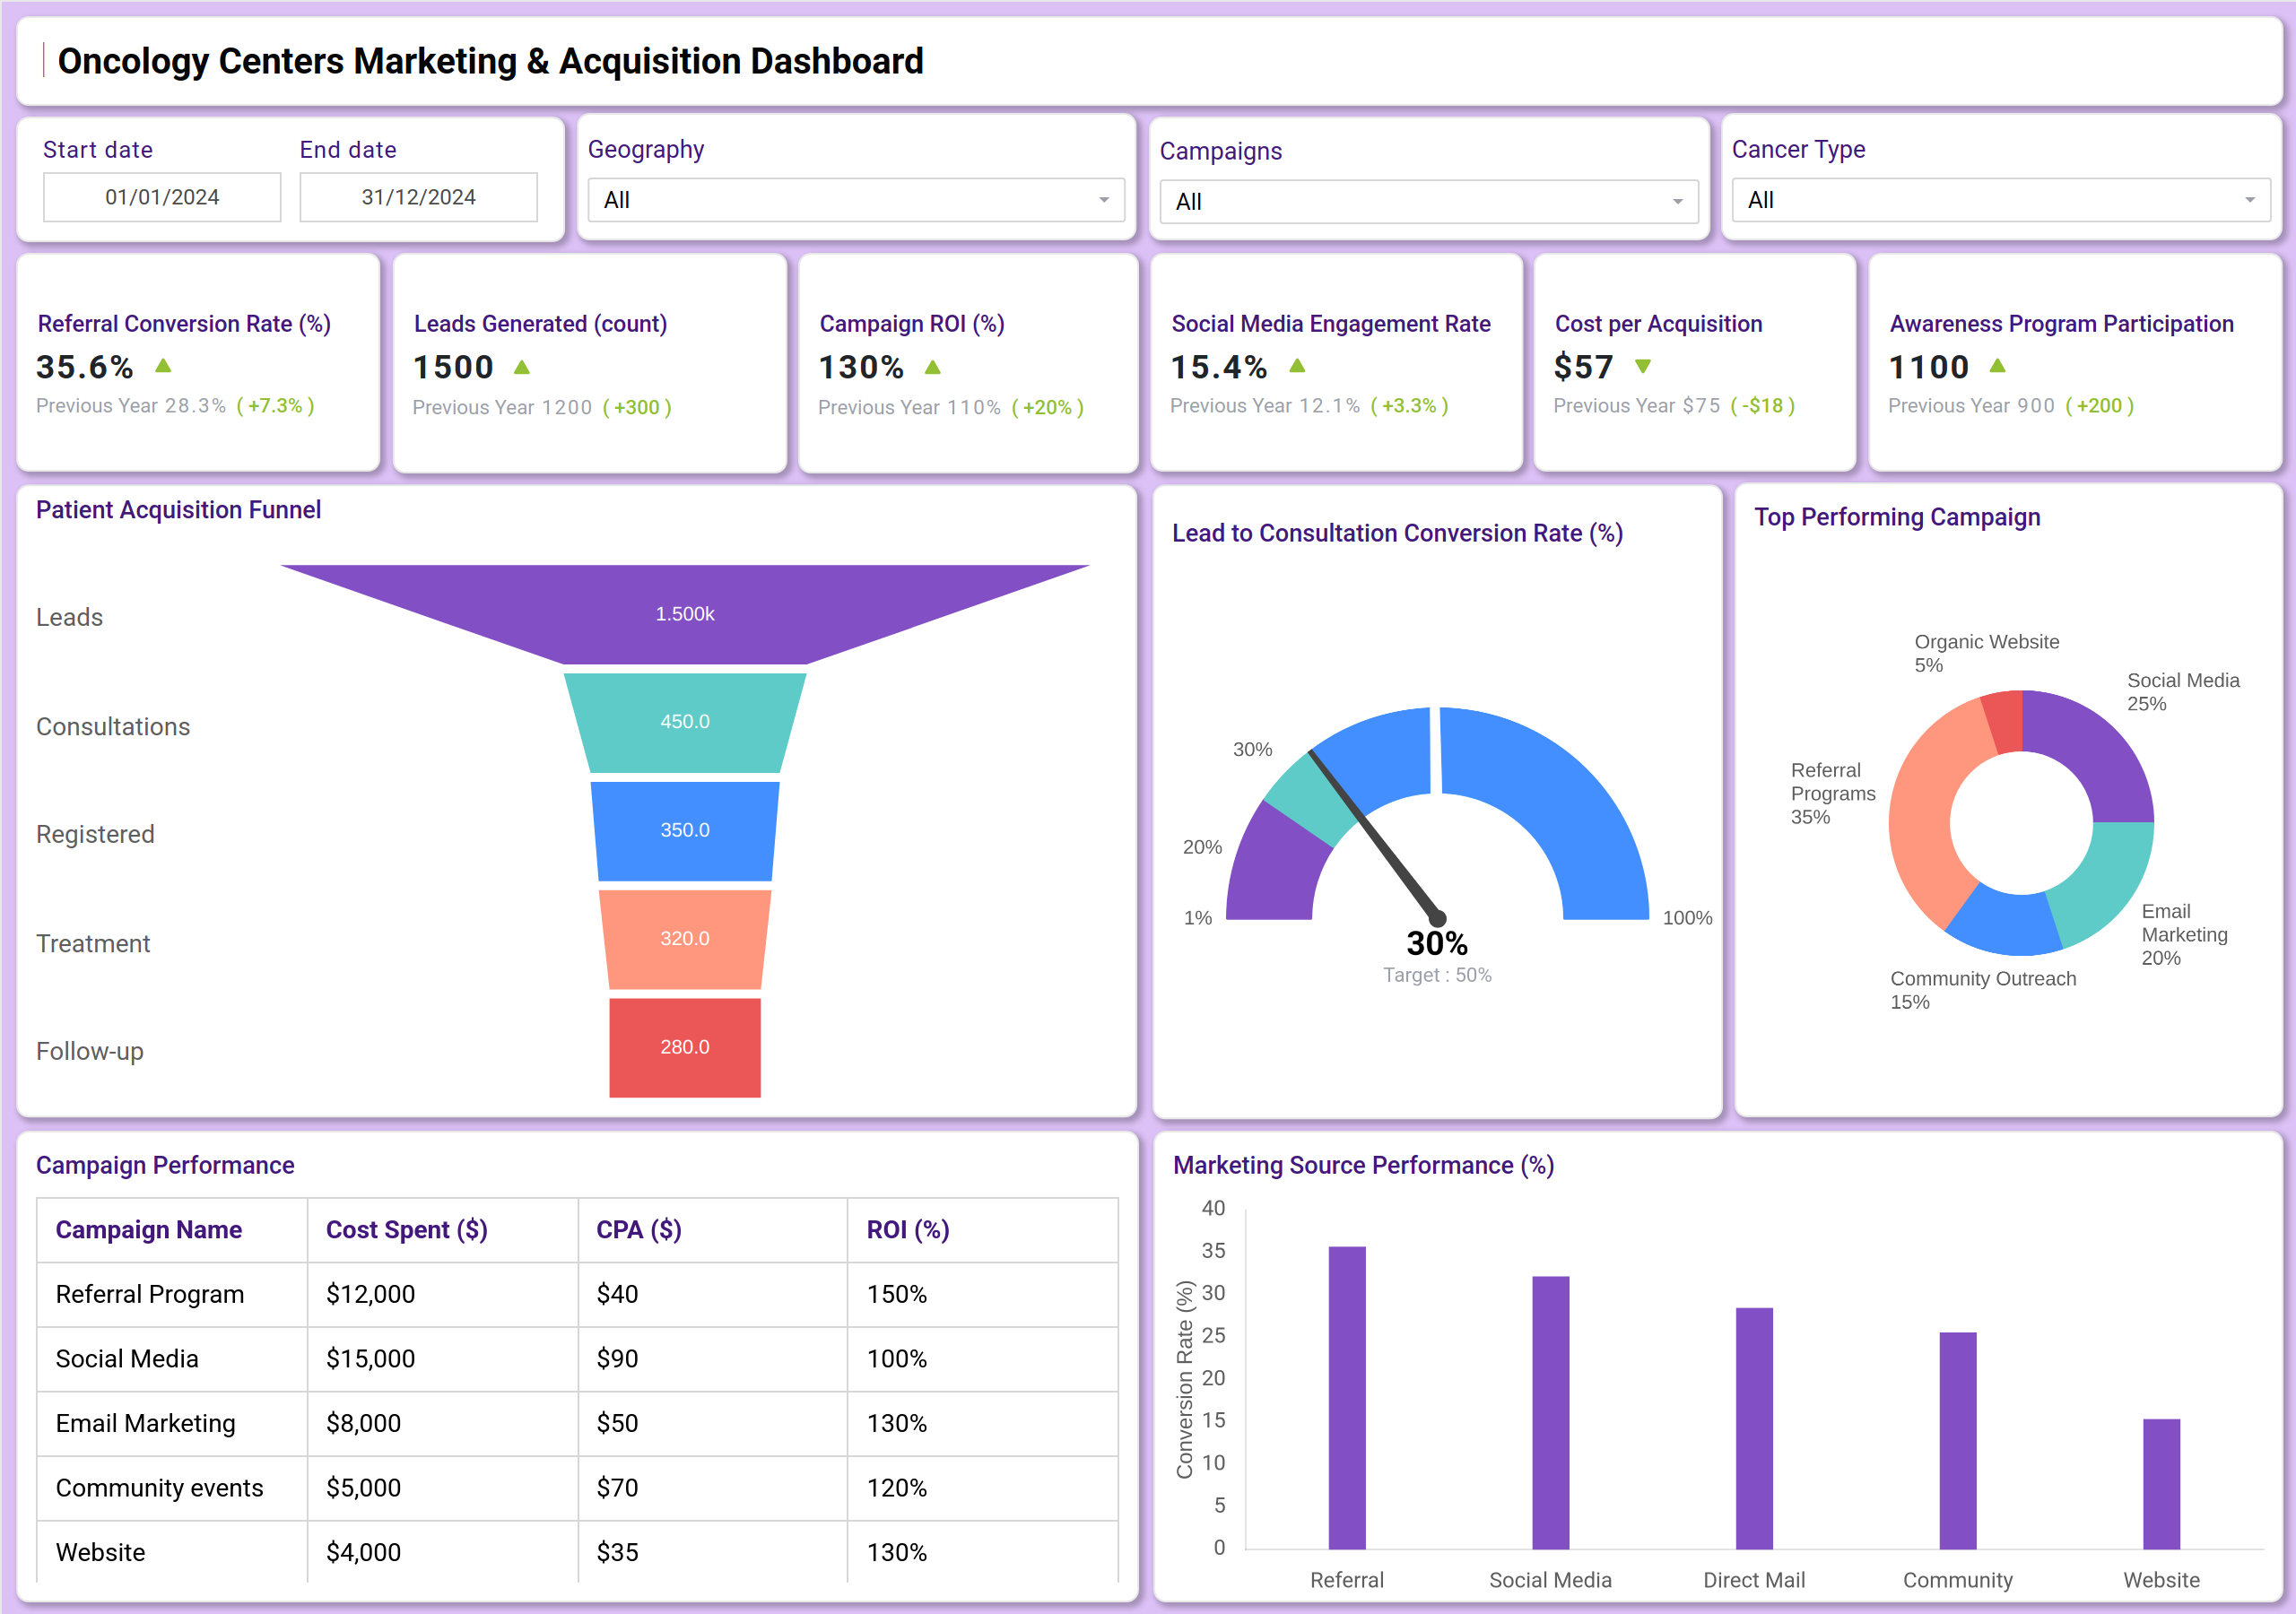The image size is (2296, 1614).
Task: Click the Referral Conversion Rate up-trend arrow
Action: coord(164,366)
